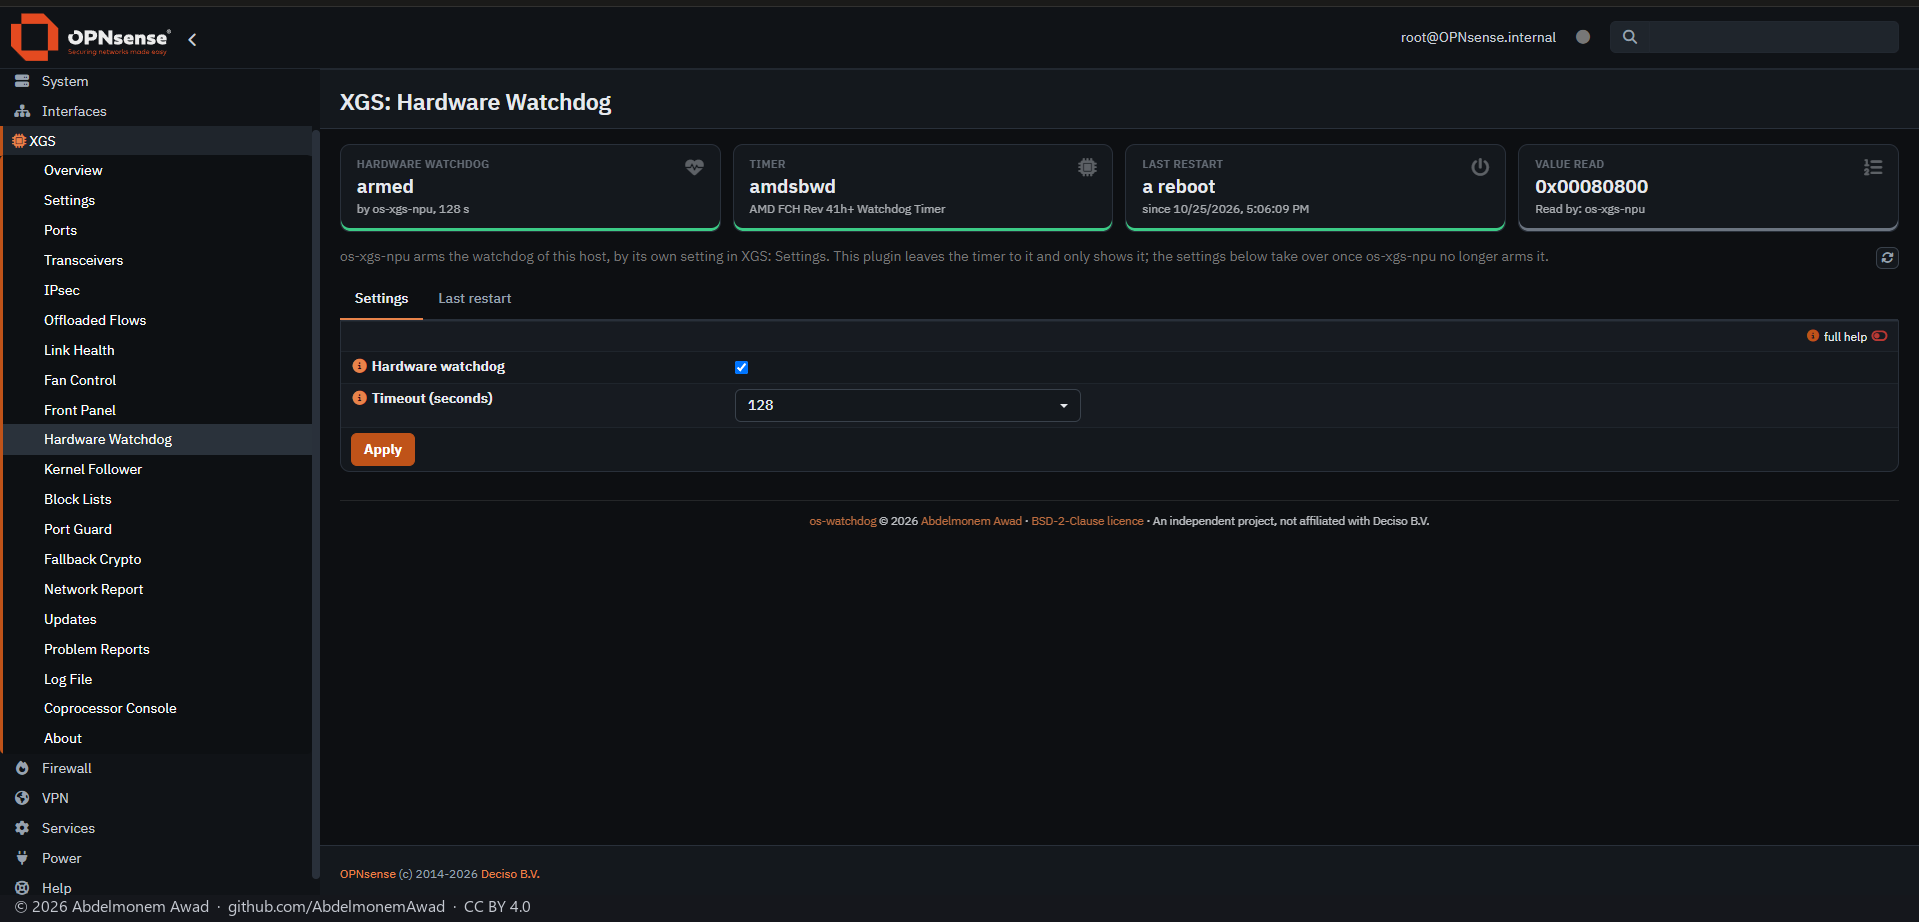Click the OPNsense logo
Viewport: 1919px width, 922px height.
click(x=90, y=37)
